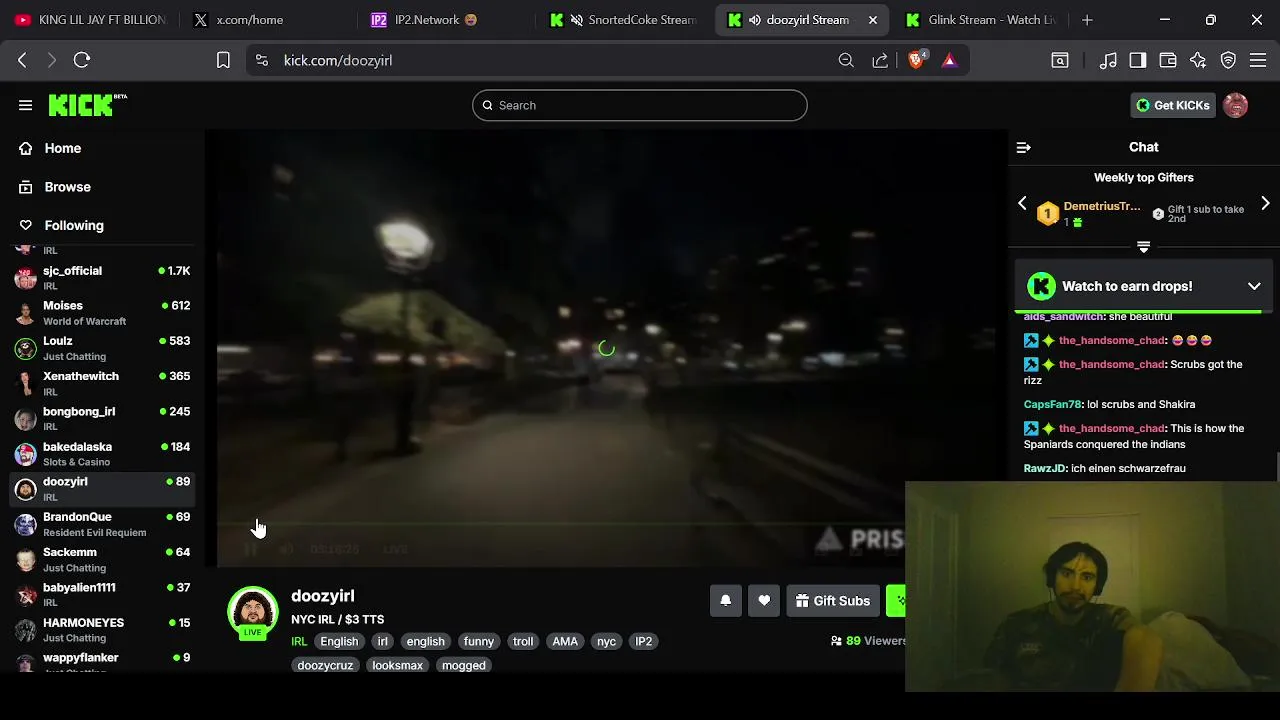Viewport: 1280px width, 720px height.
Task: Click the address bar URL
Action: point(338,60)
